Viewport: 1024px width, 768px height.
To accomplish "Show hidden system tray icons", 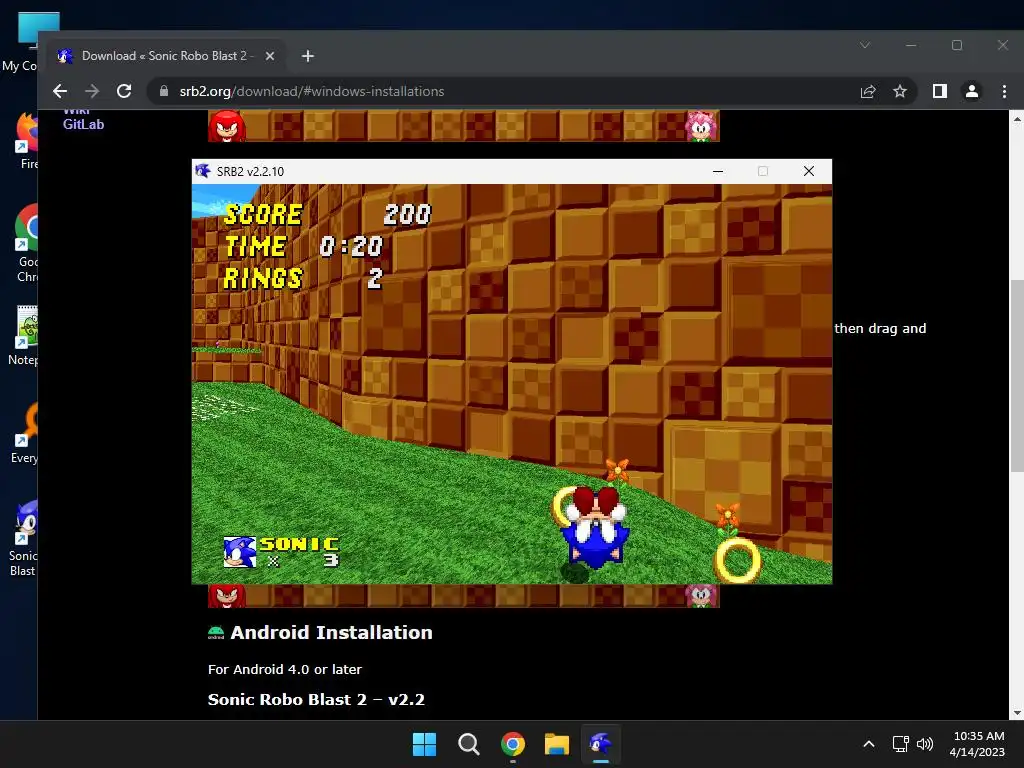I will pyautogui.click(x=869, y=744).
